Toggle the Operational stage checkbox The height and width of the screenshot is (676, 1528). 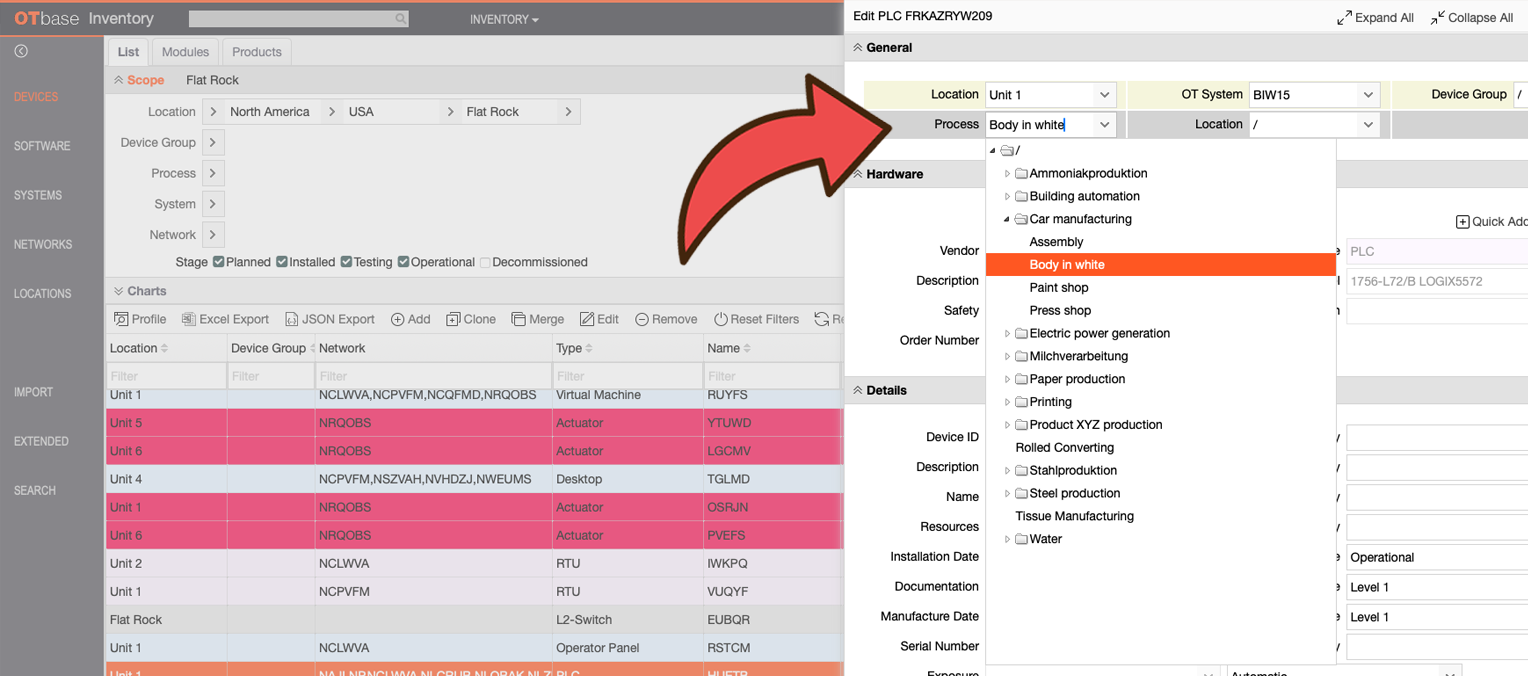pyautogui.click(x=404, y=262)
